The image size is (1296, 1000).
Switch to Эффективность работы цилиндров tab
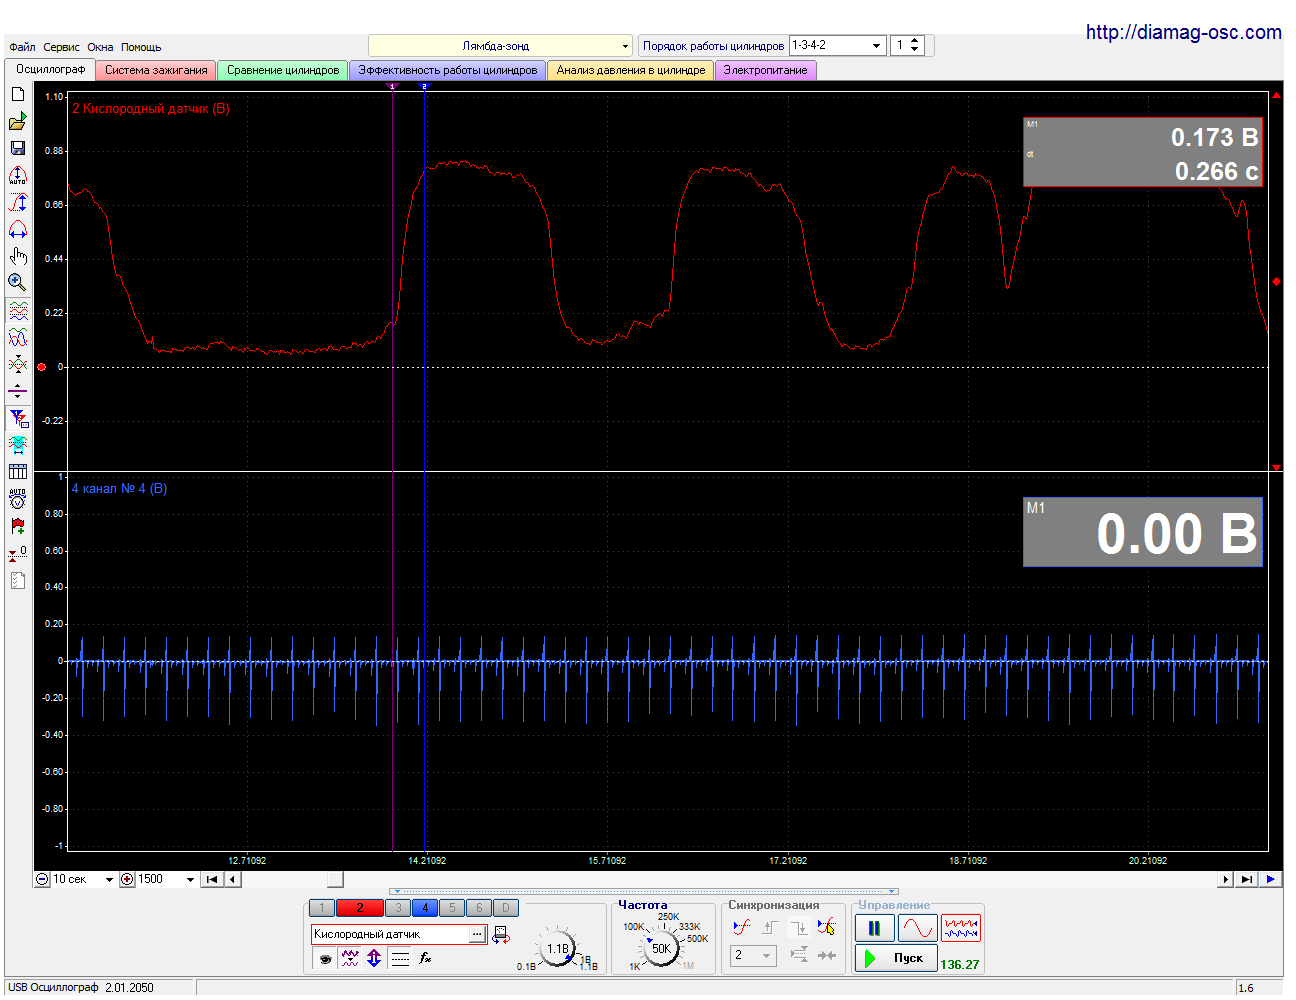(x=448, y=70)
